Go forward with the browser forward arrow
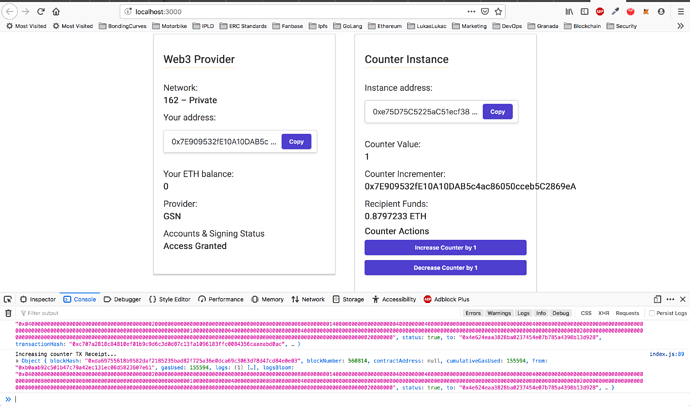The height and width of the screenshot is (406, 690). pyautogui.click(x=26, y=11)
